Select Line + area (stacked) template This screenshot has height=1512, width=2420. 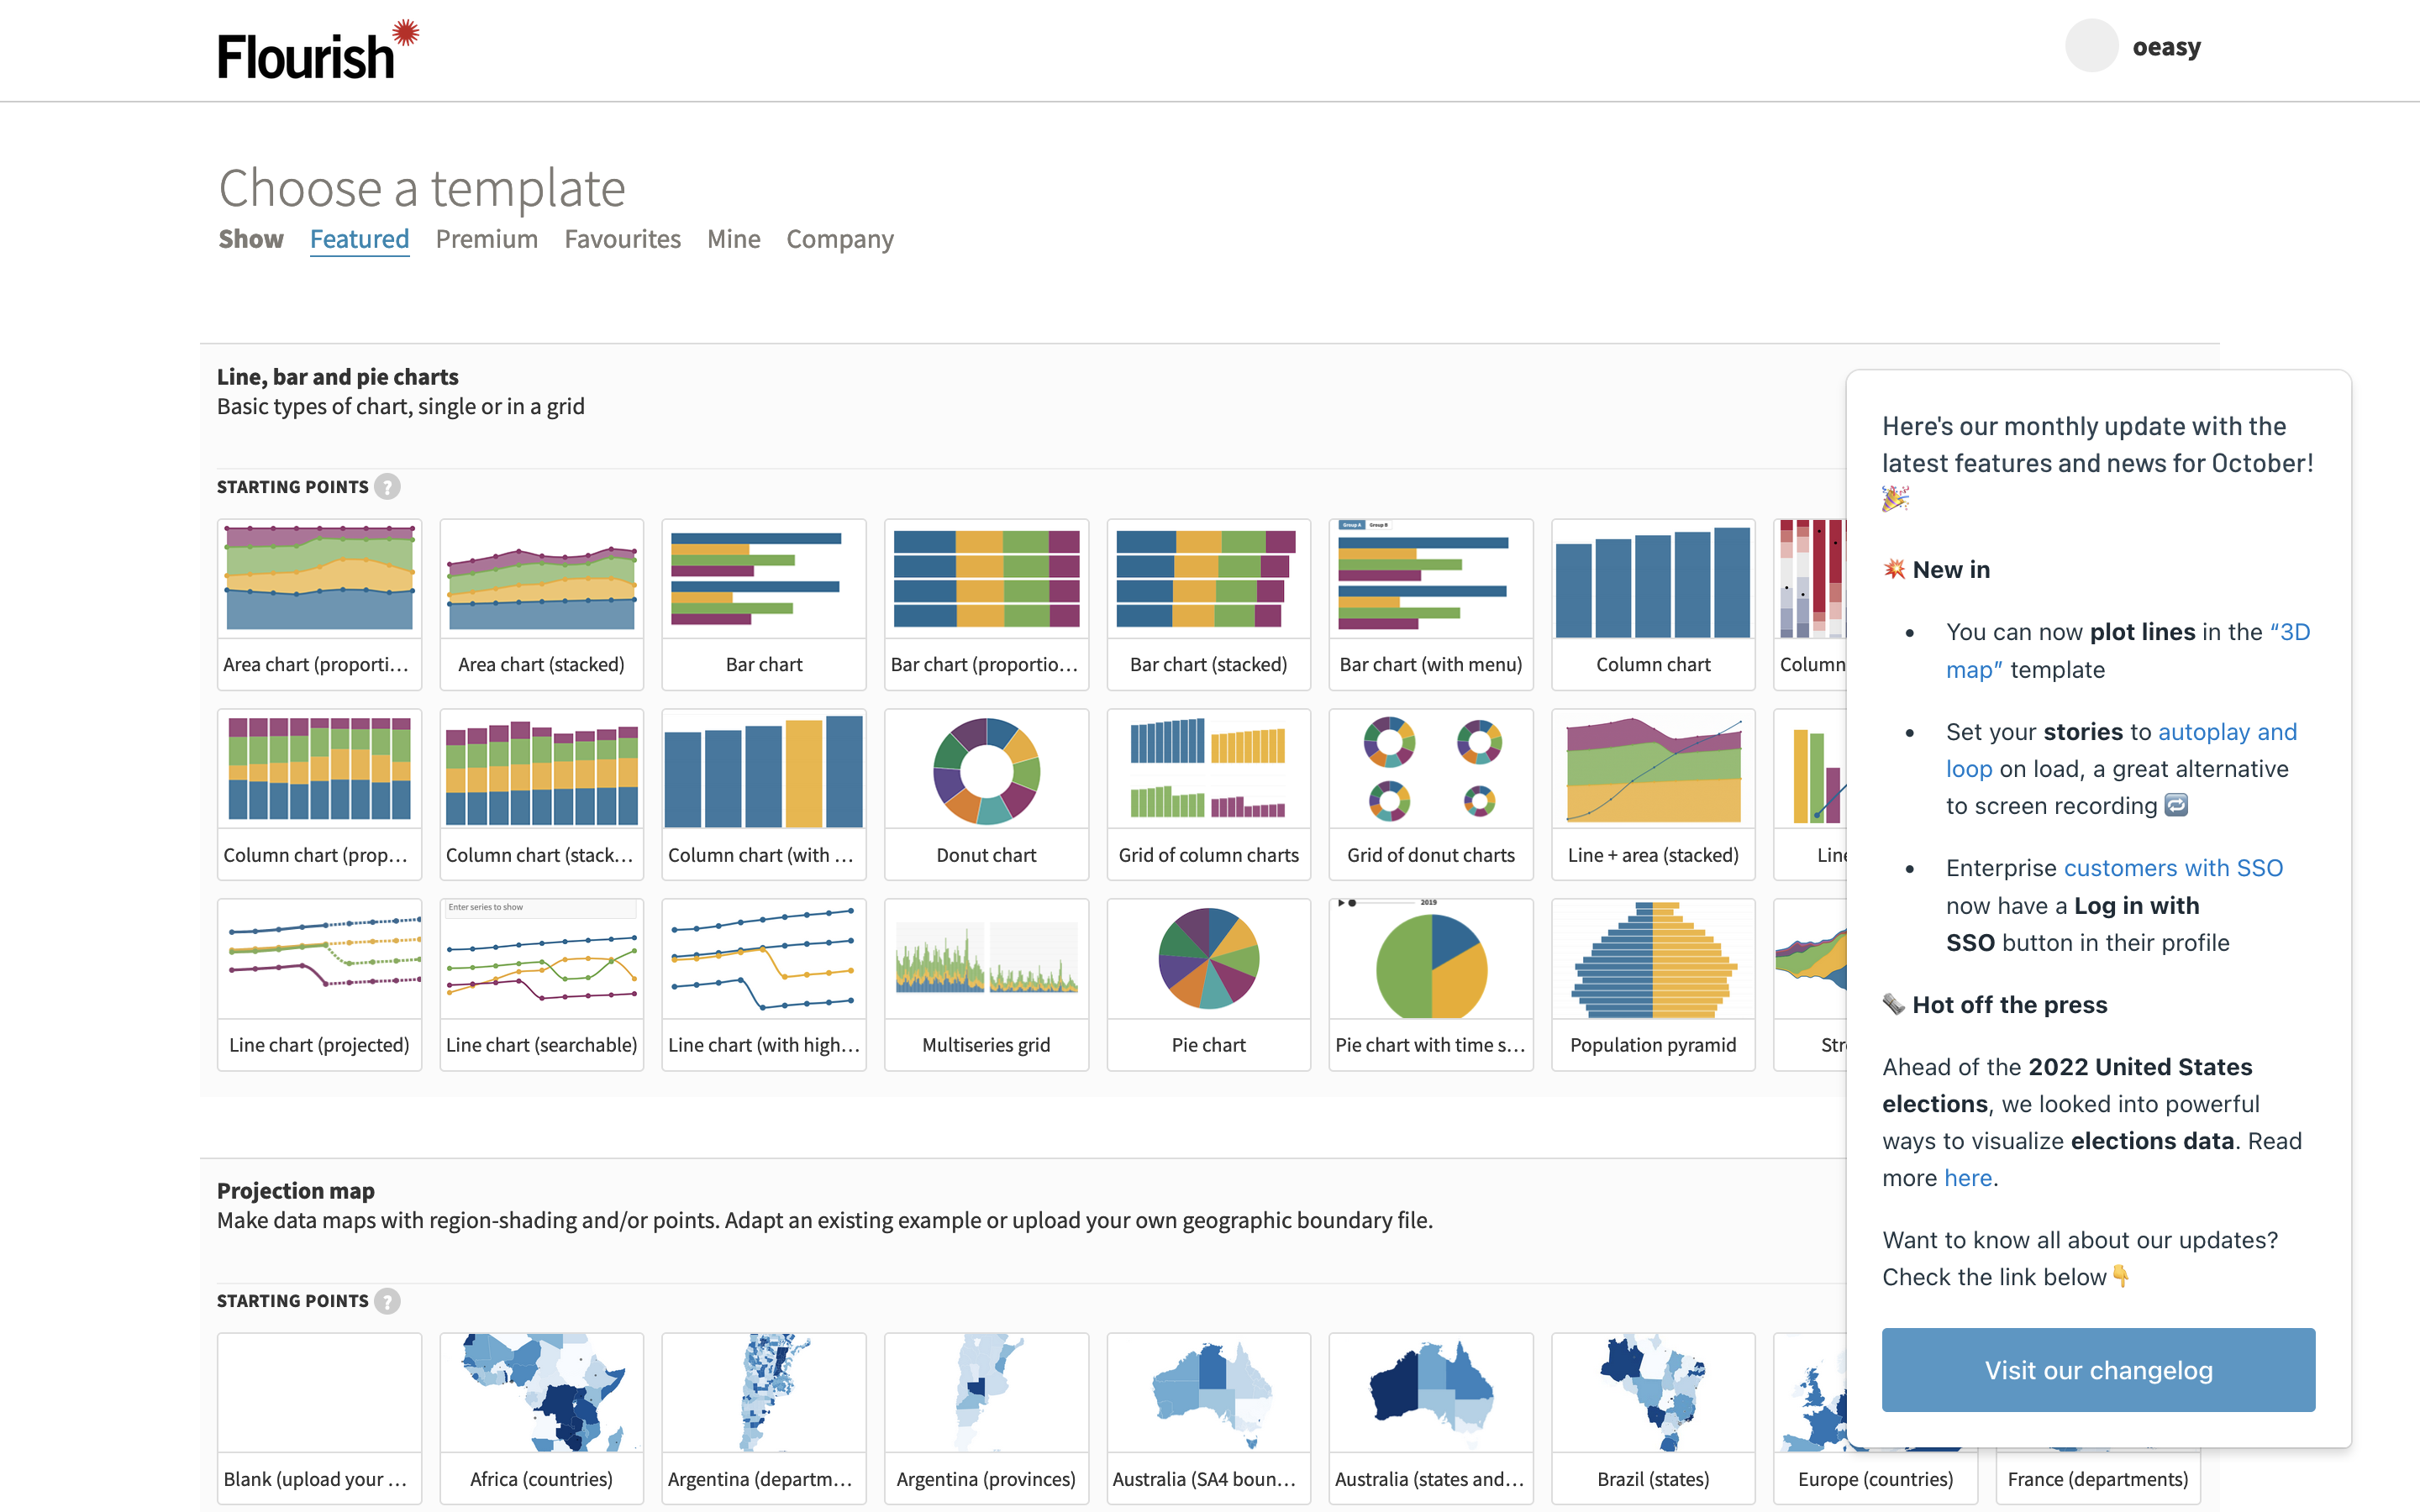pyautogui.click(x=1653, y=794)
